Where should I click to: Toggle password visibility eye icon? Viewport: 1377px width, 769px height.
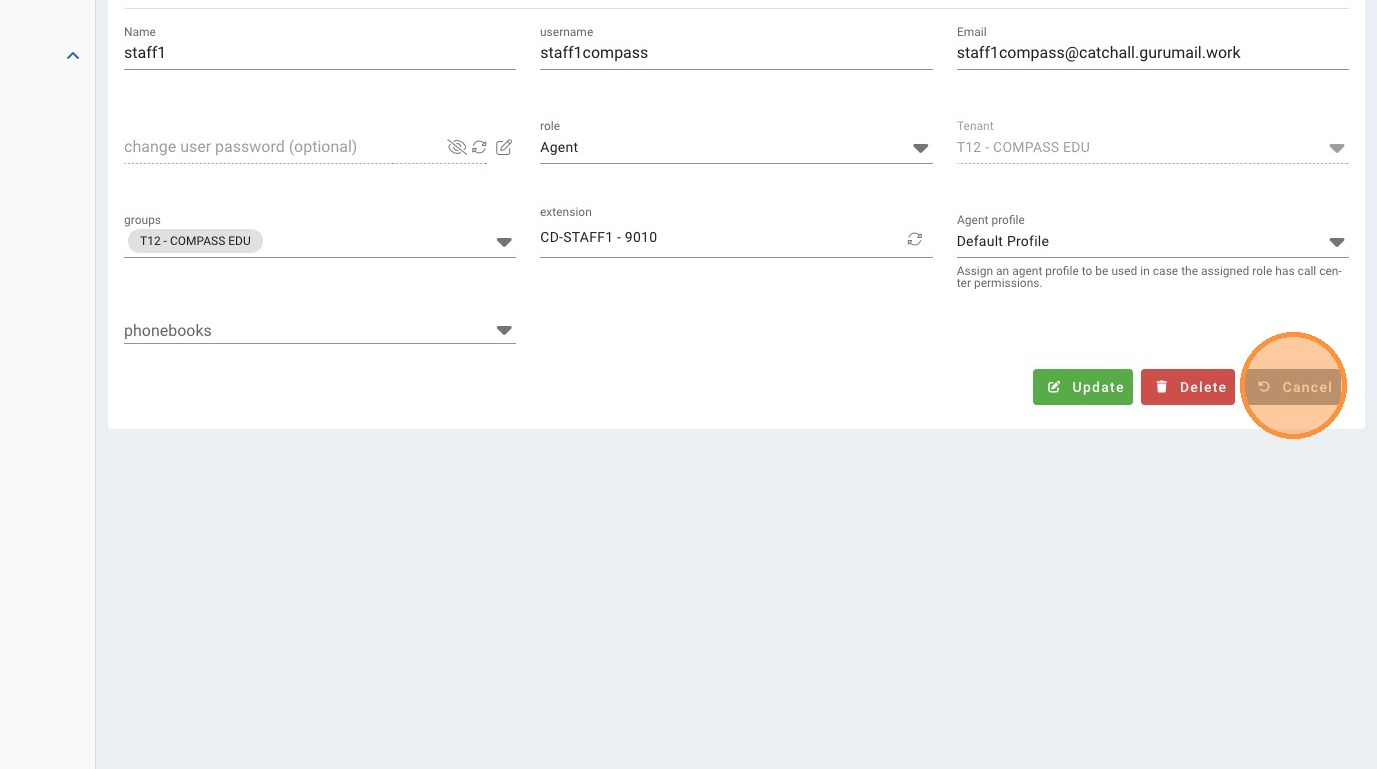pos(457,147)
